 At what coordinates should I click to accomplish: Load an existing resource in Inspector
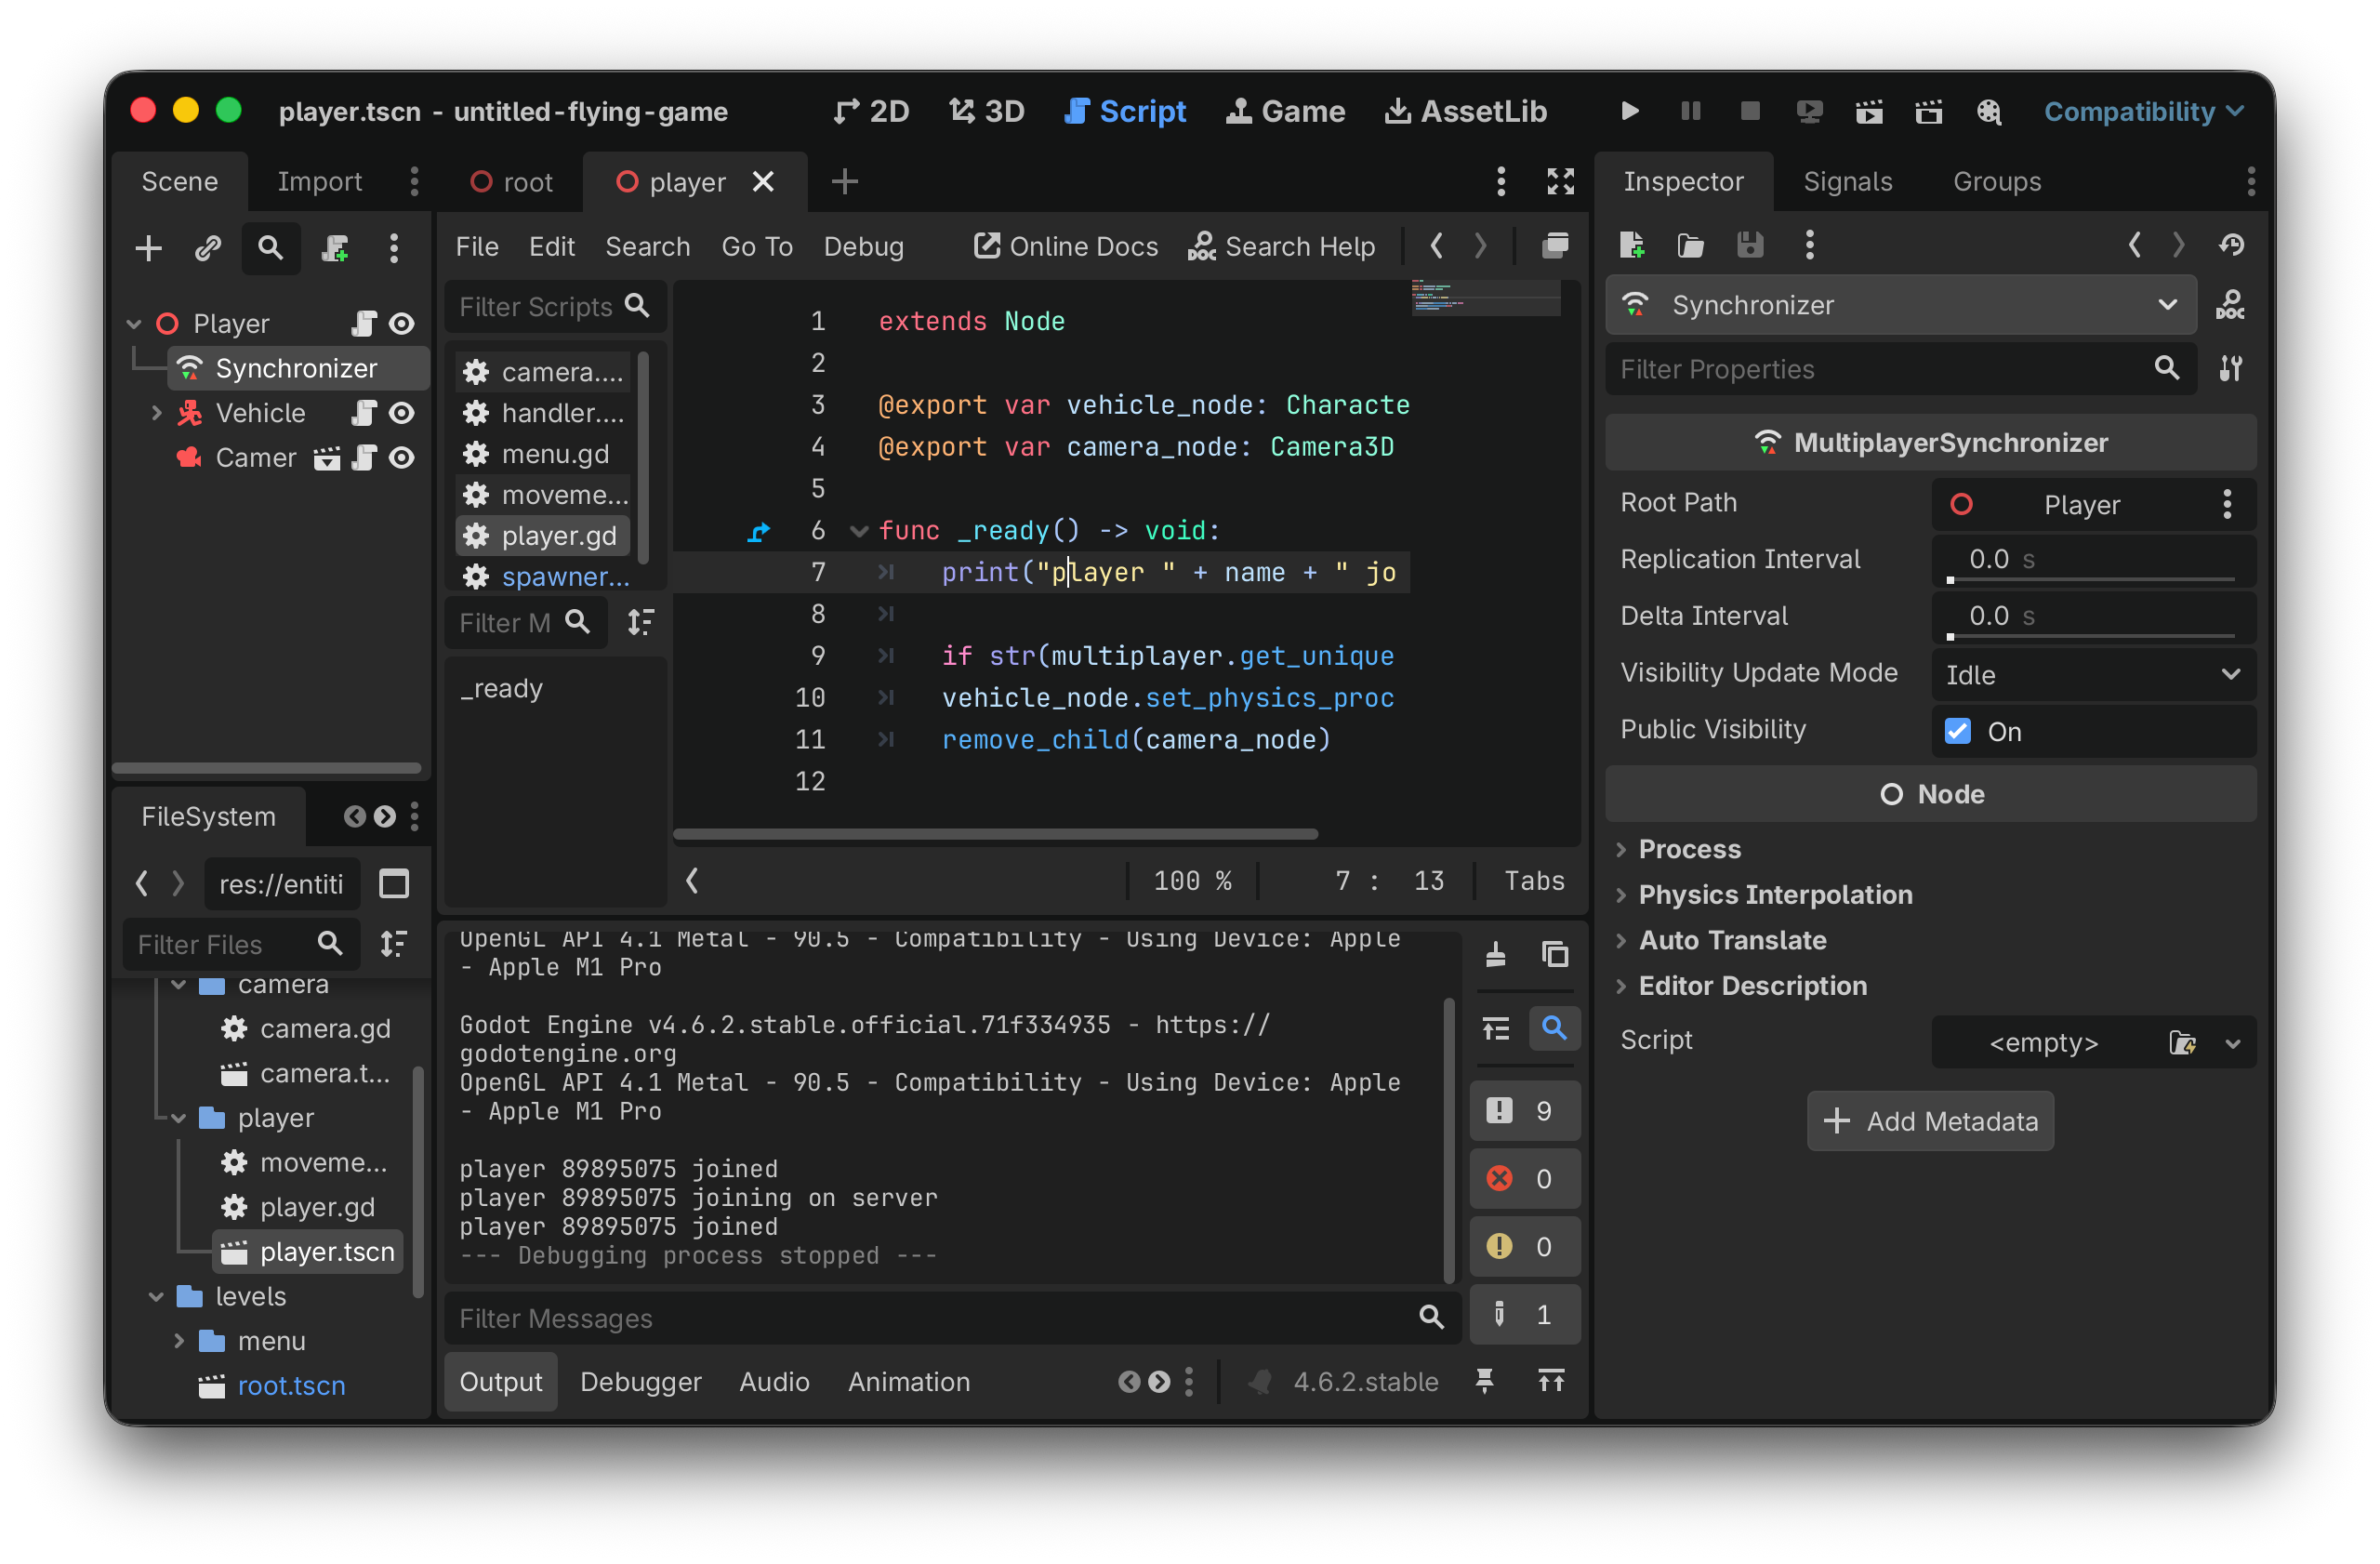pyautogui.click(x=1691, y=245)
